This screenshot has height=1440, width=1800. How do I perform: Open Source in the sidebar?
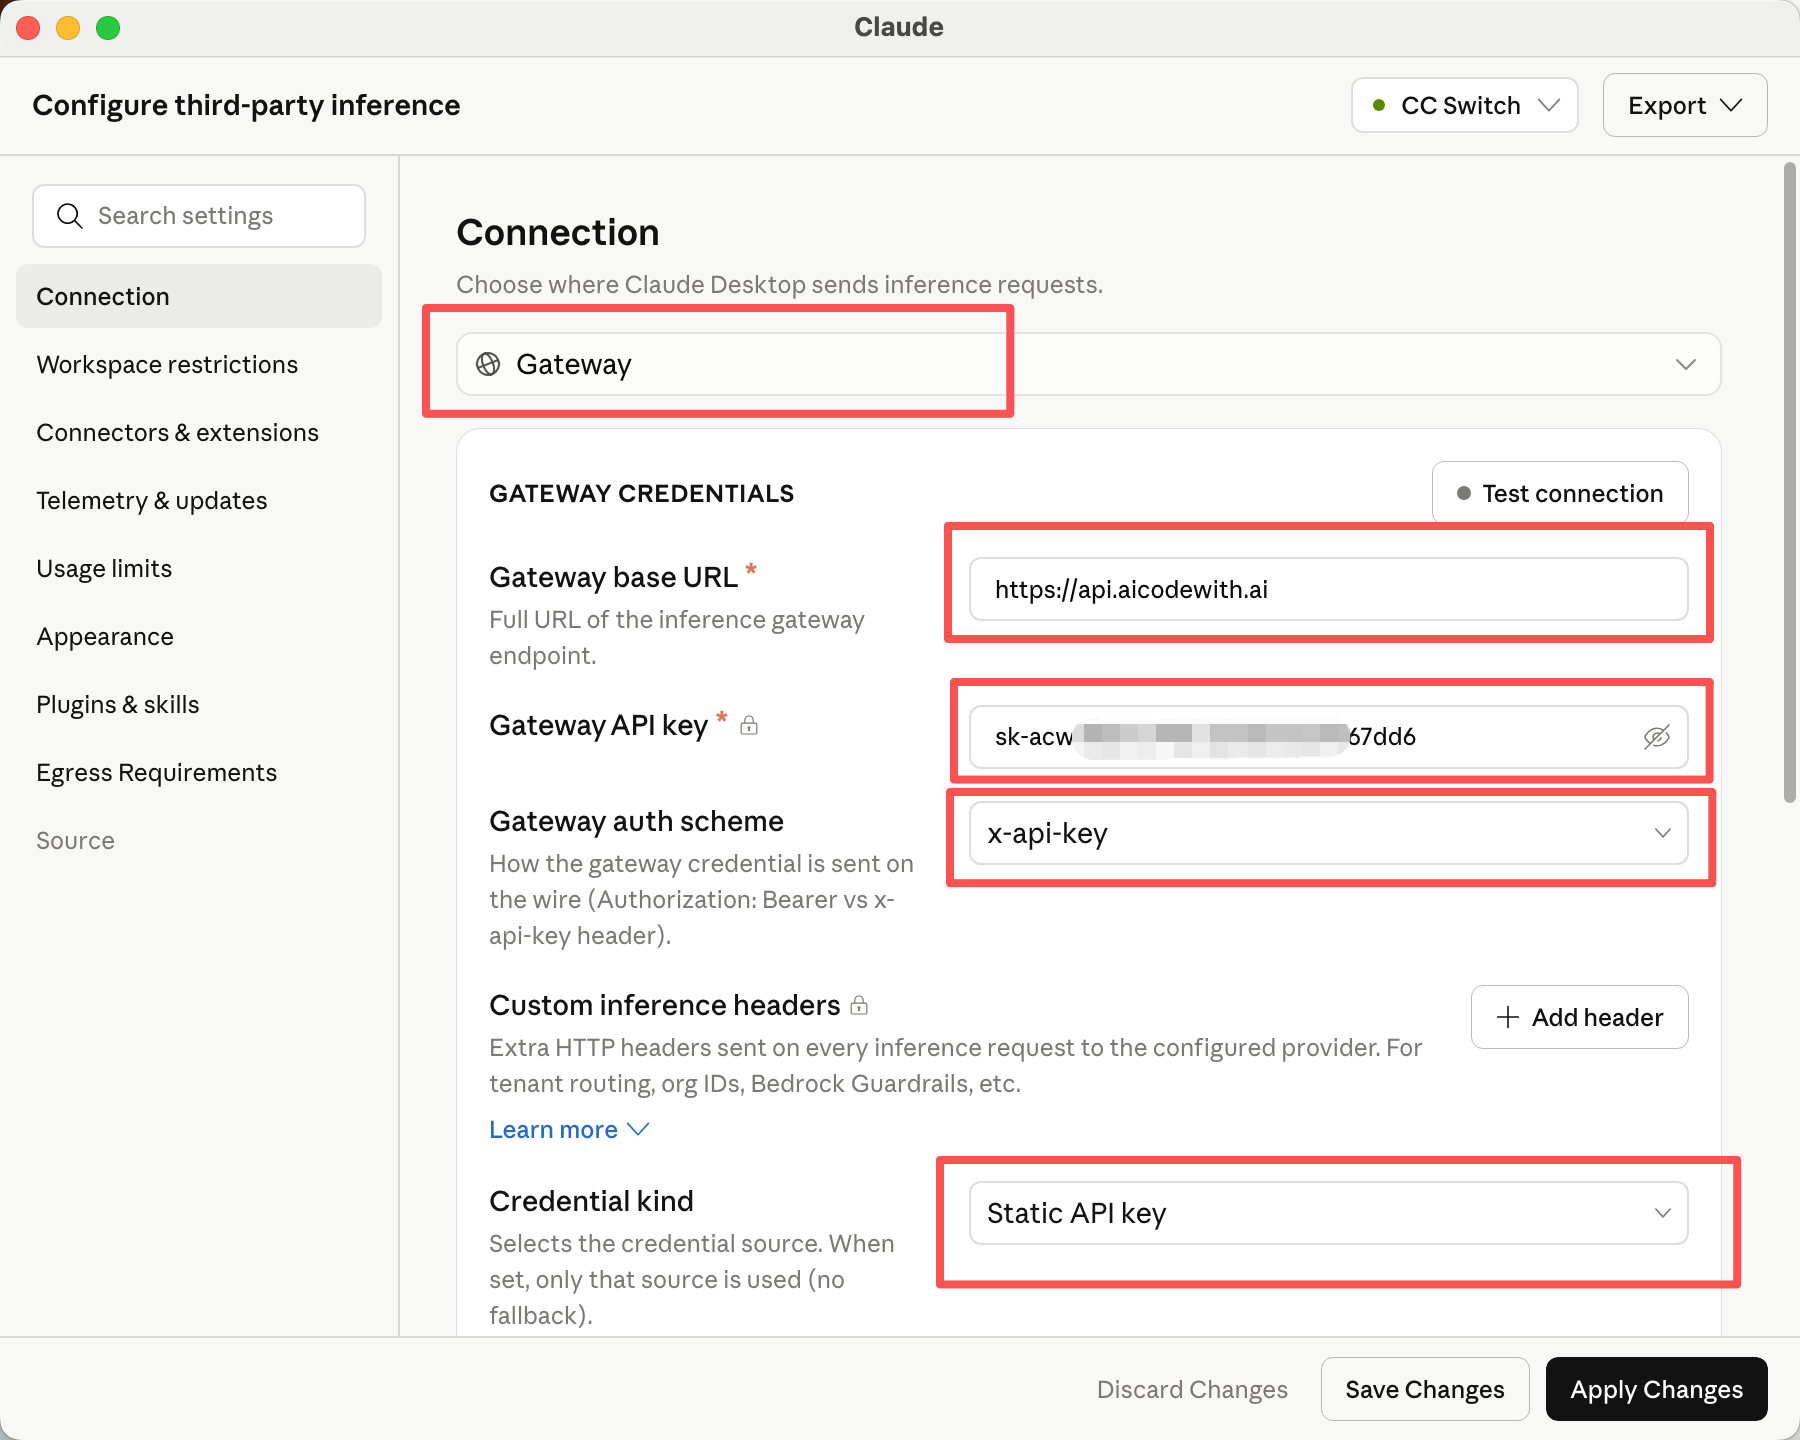tap(199, 840)
